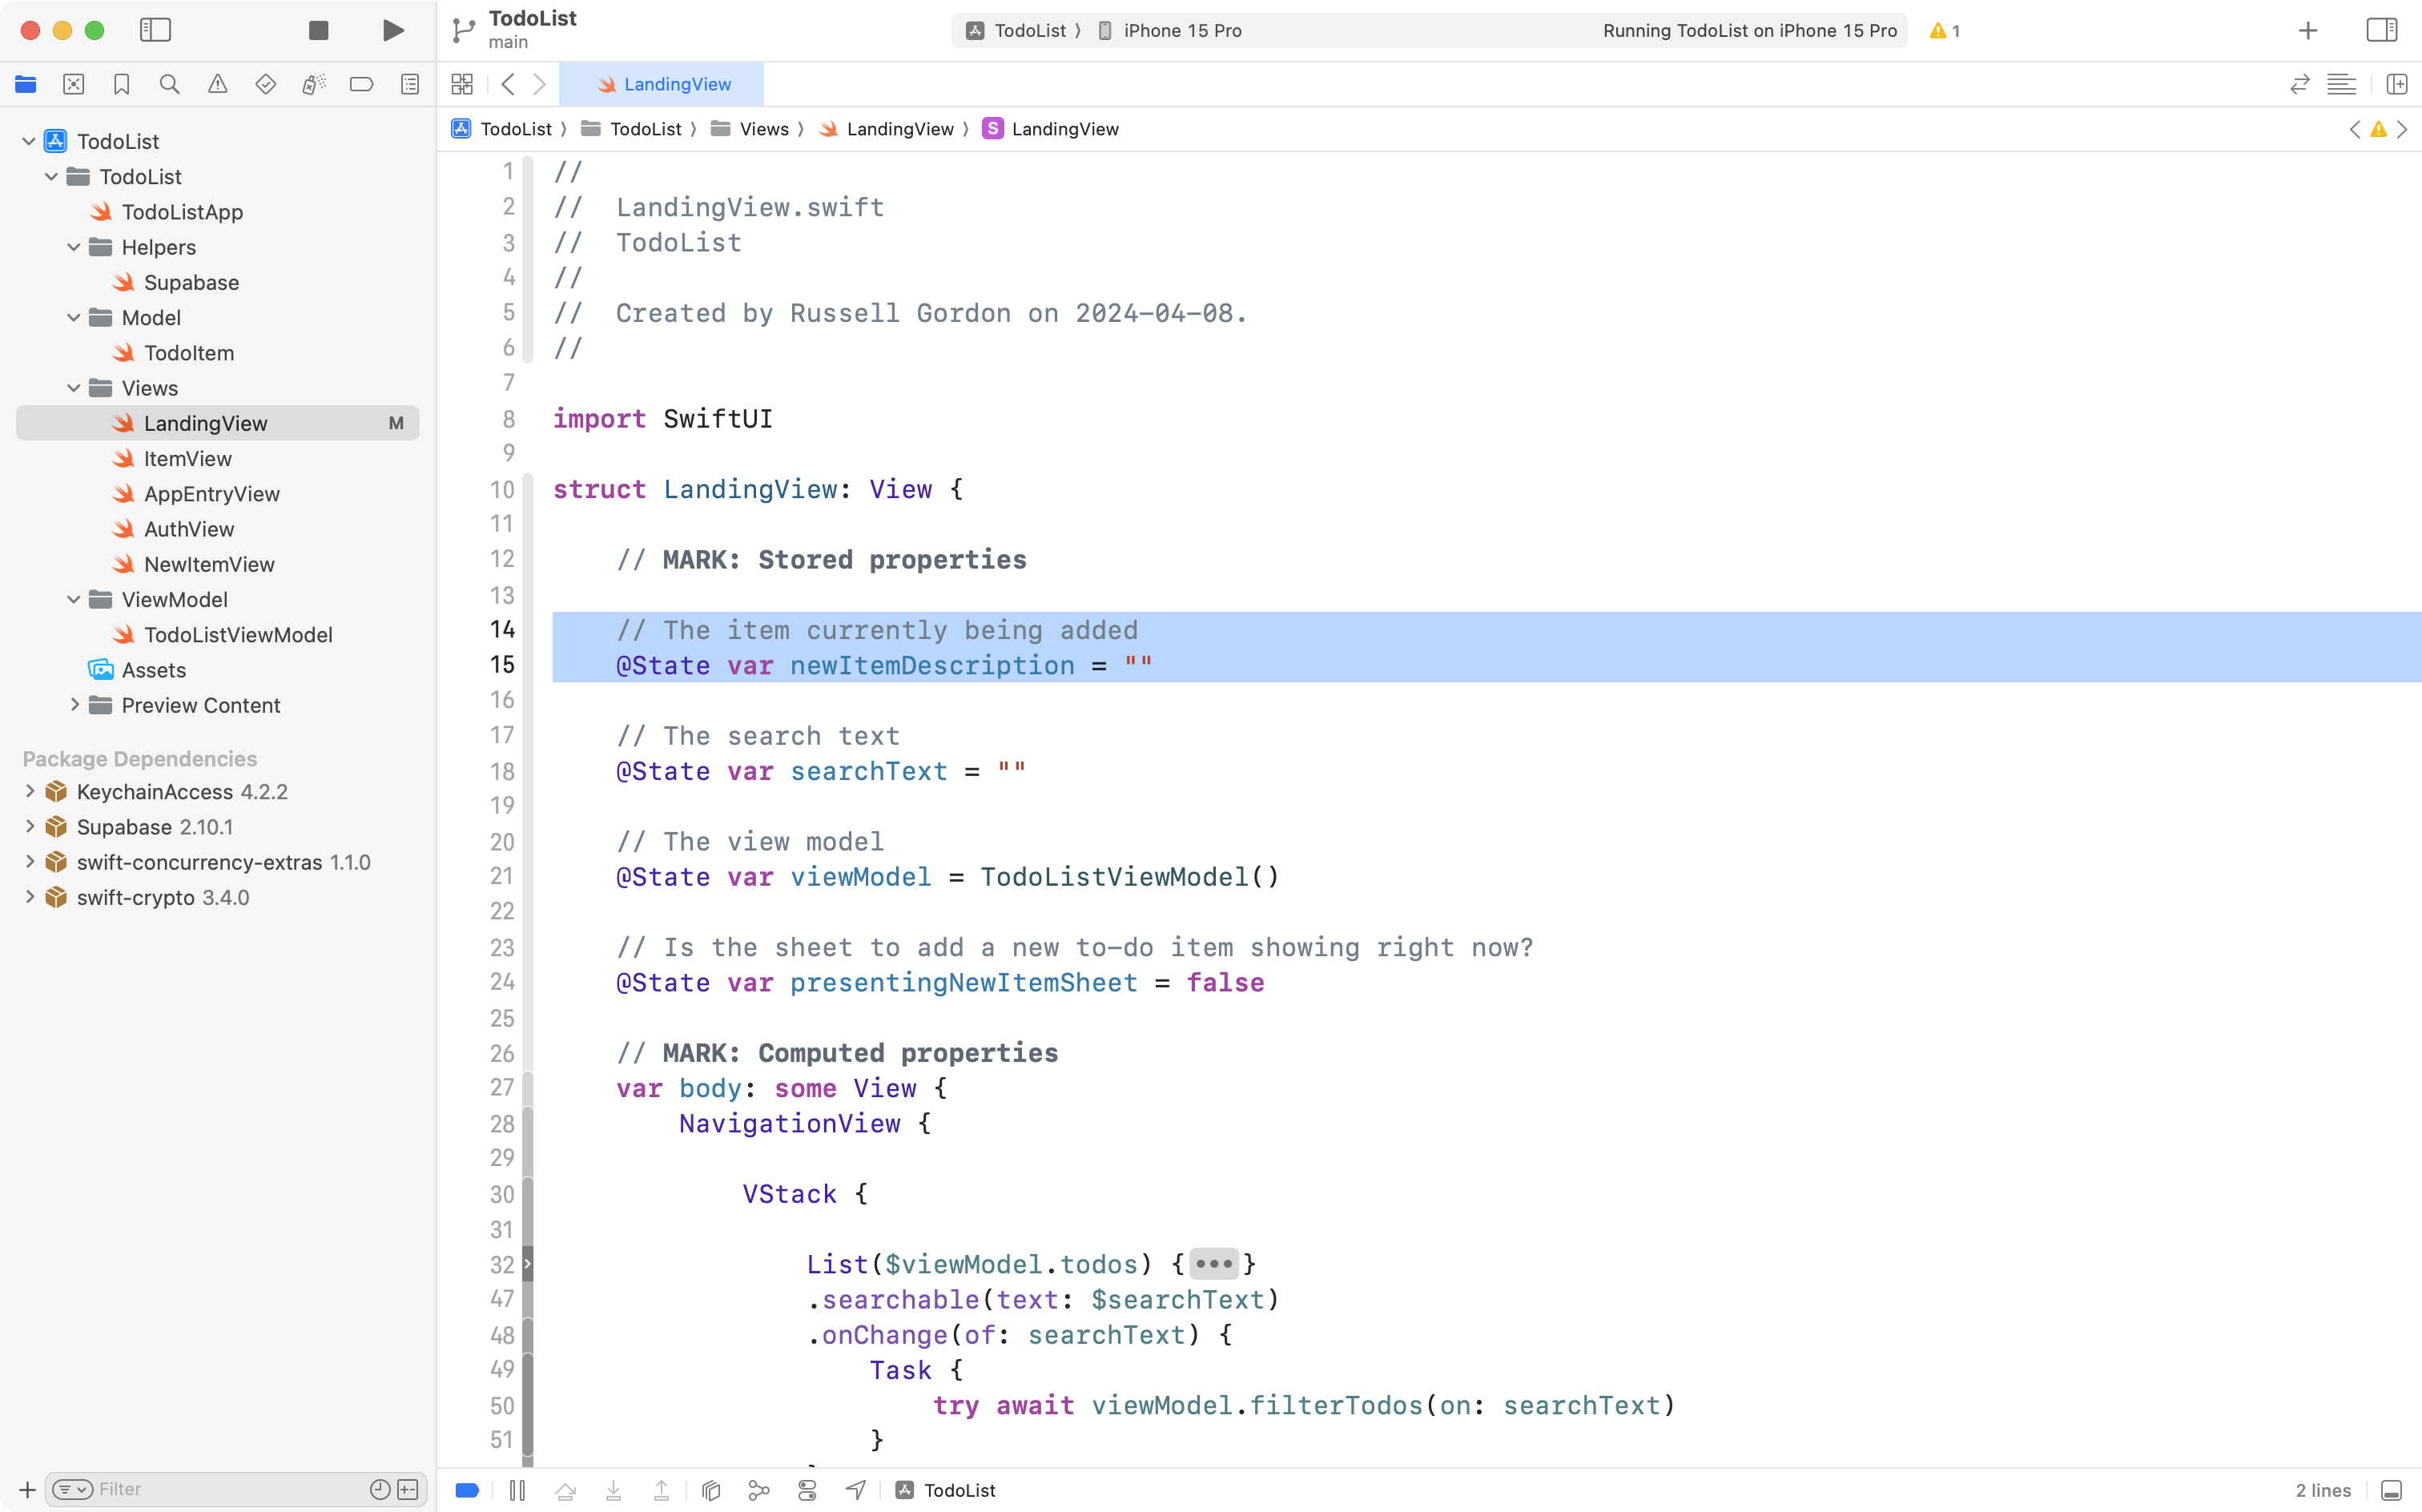Open the Issue navigator warning triangle
The image size is (2422, 1512).
[218, 84]
